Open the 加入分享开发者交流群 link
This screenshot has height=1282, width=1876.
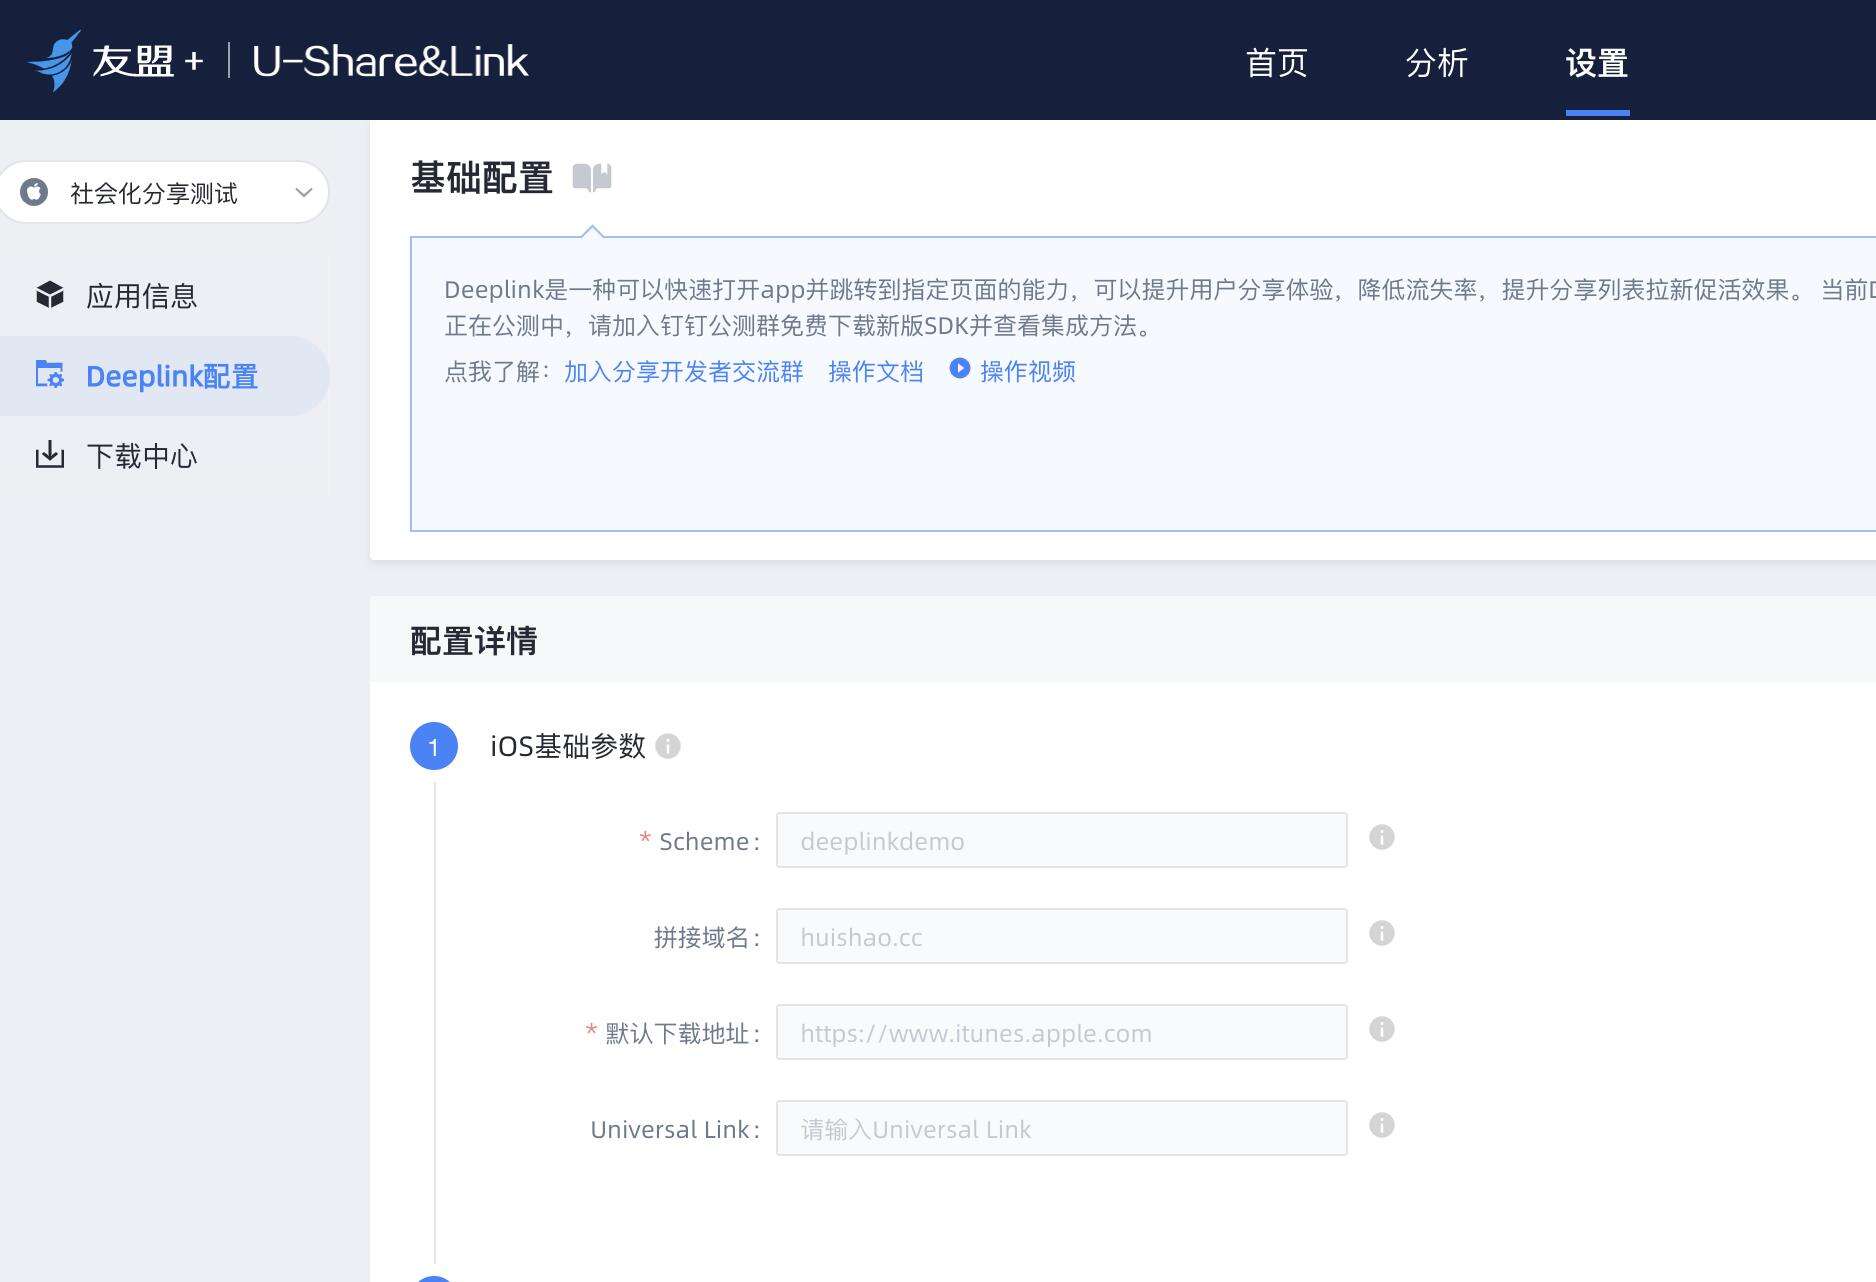pyautogui.click(x=684, y=372)
